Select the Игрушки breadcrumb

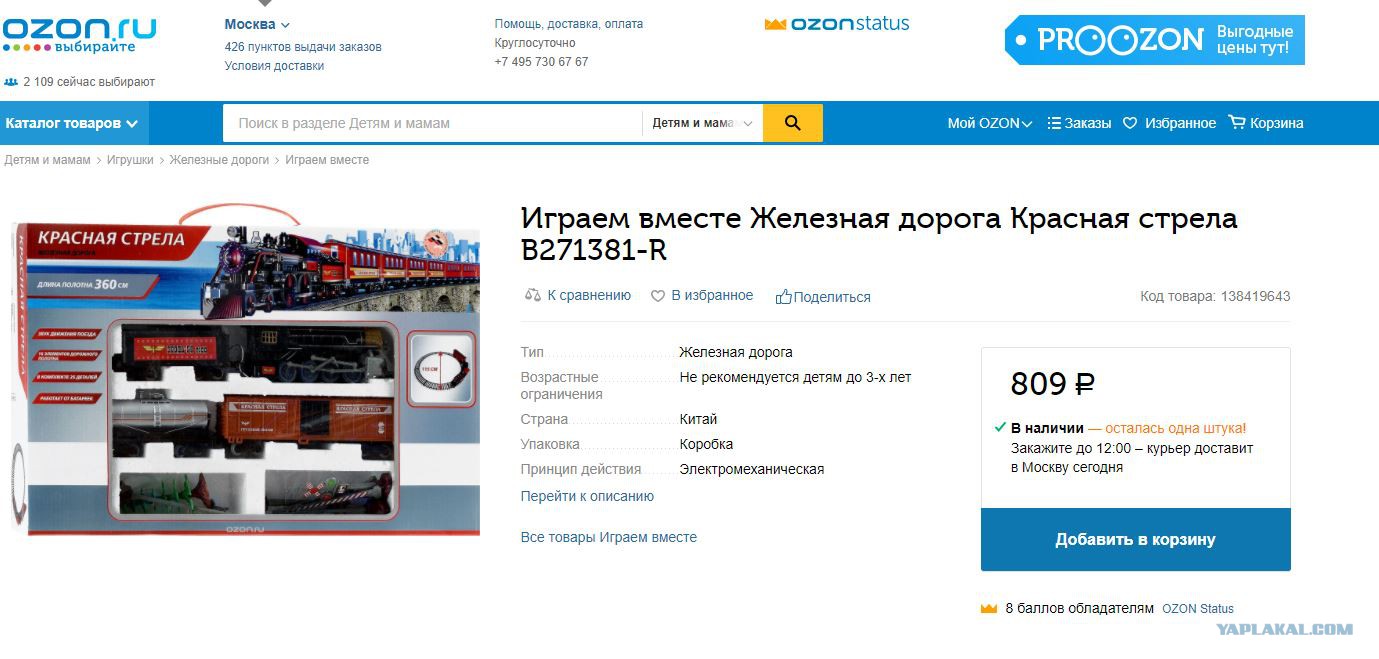click(x=130, y=160)
